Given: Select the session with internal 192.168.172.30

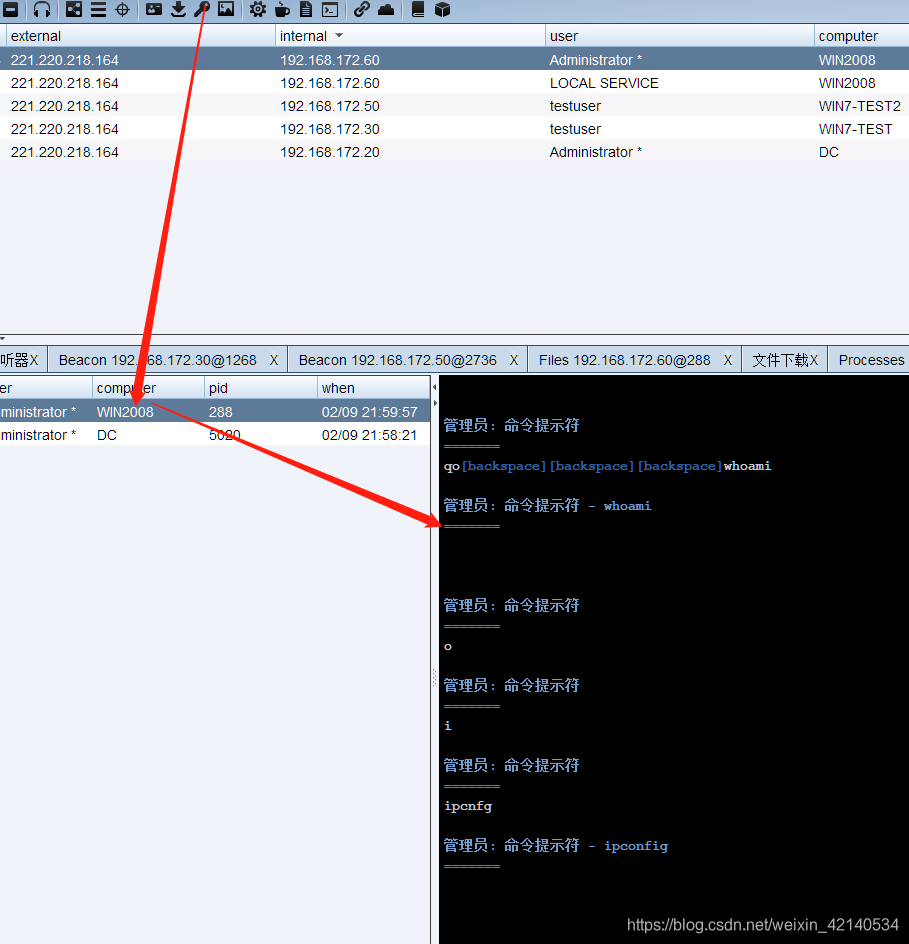Looking at the screenshot, I should click(x=454, y=128).
